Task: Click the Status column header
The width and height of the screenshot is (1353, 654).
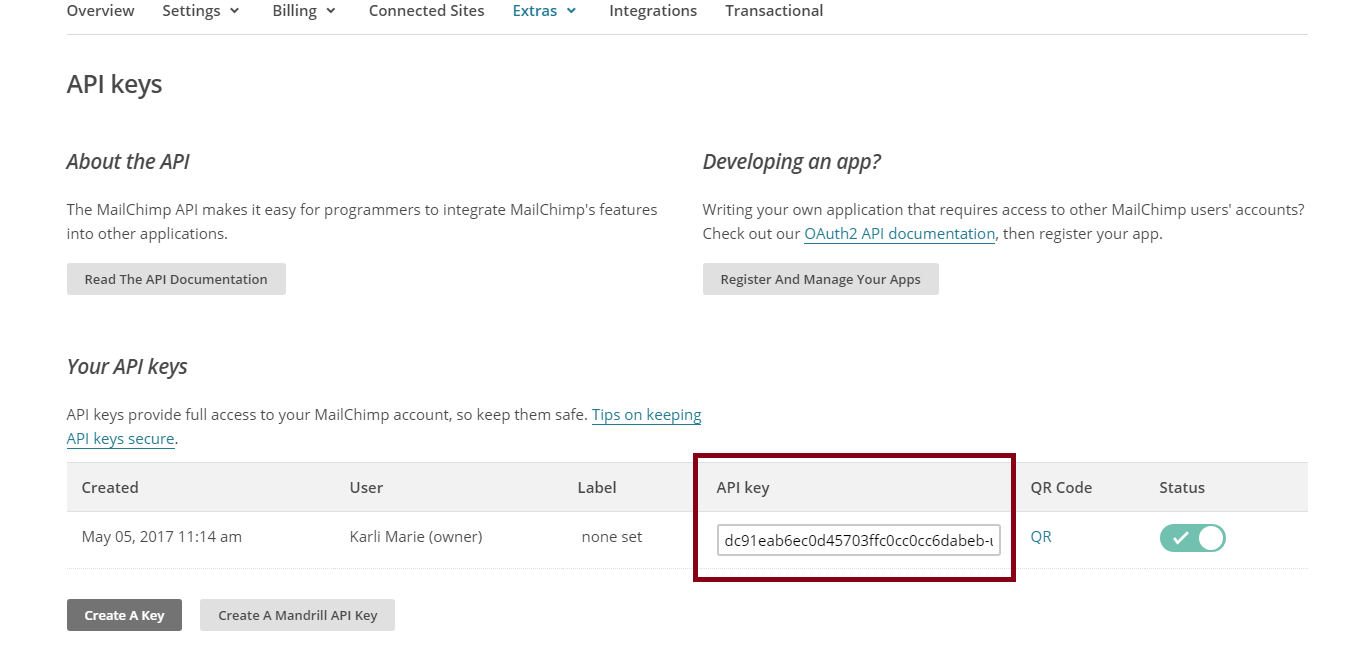Action: tap(1182, 488)
